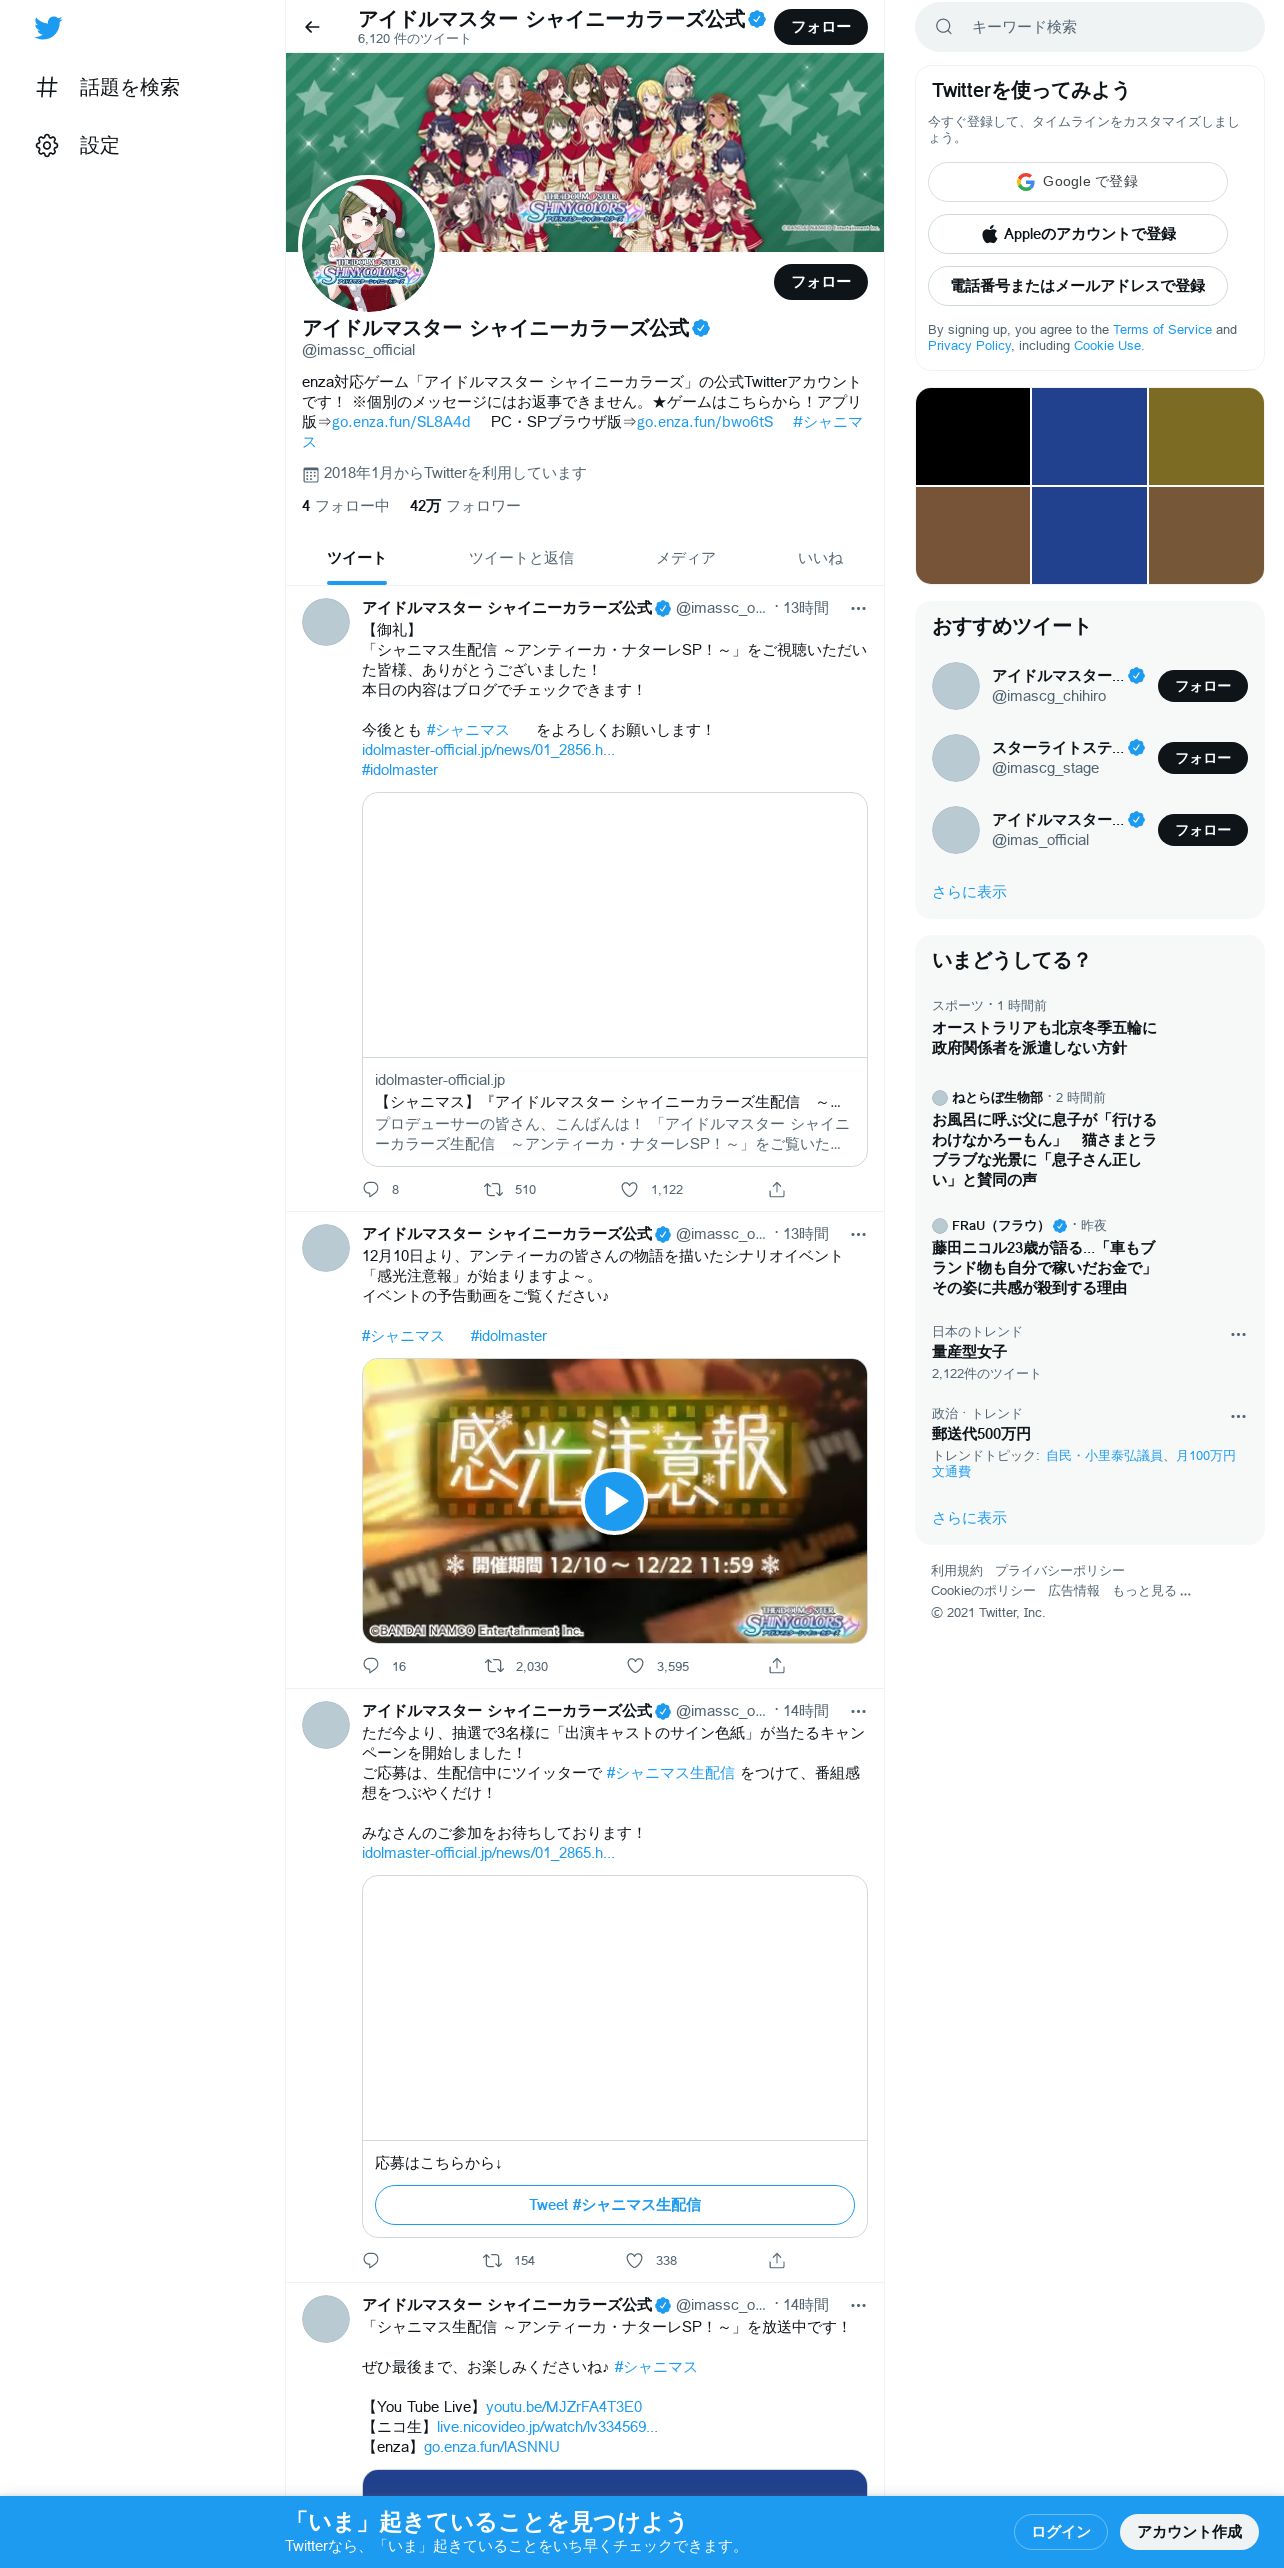Click the header フォロー button
The image size is (1284, 2568).
[x=821, y=27]
